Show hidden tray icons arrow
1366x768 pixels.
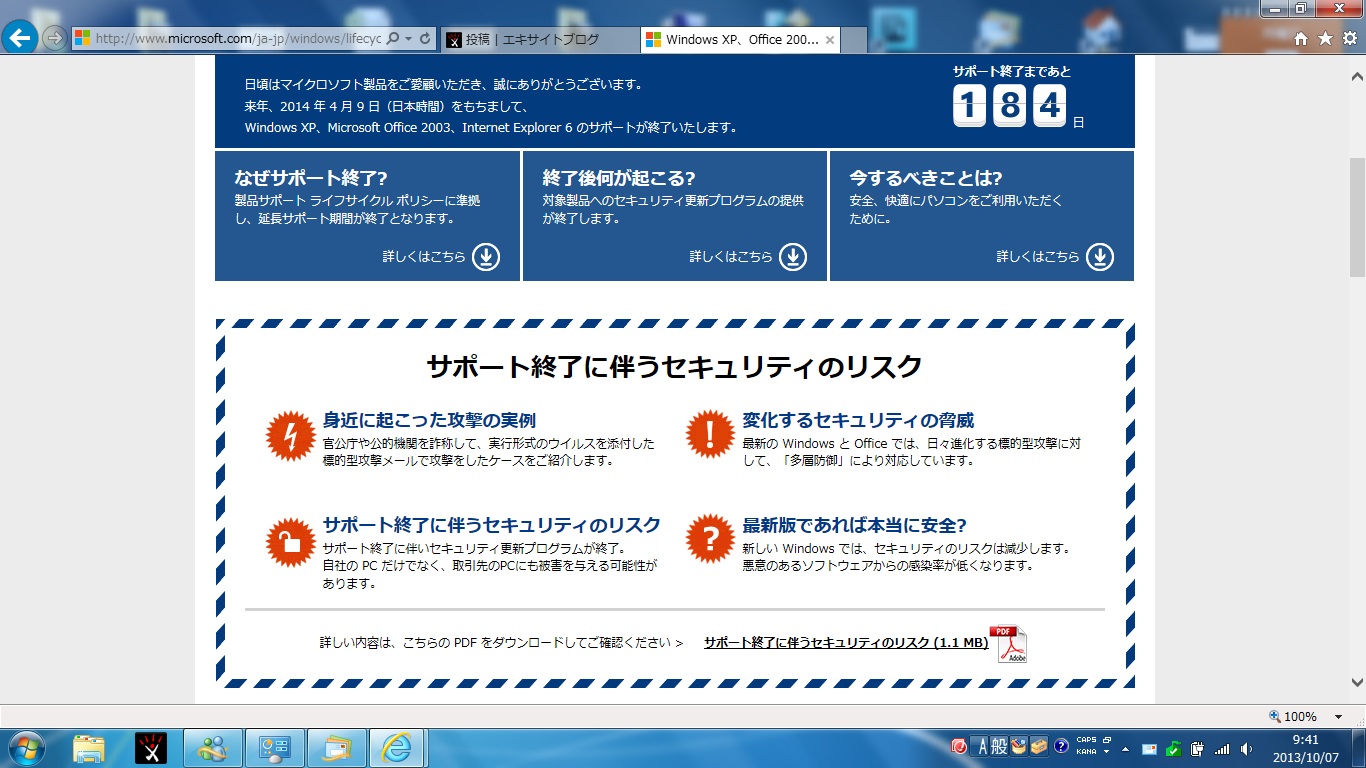(x=1127, y=748)
